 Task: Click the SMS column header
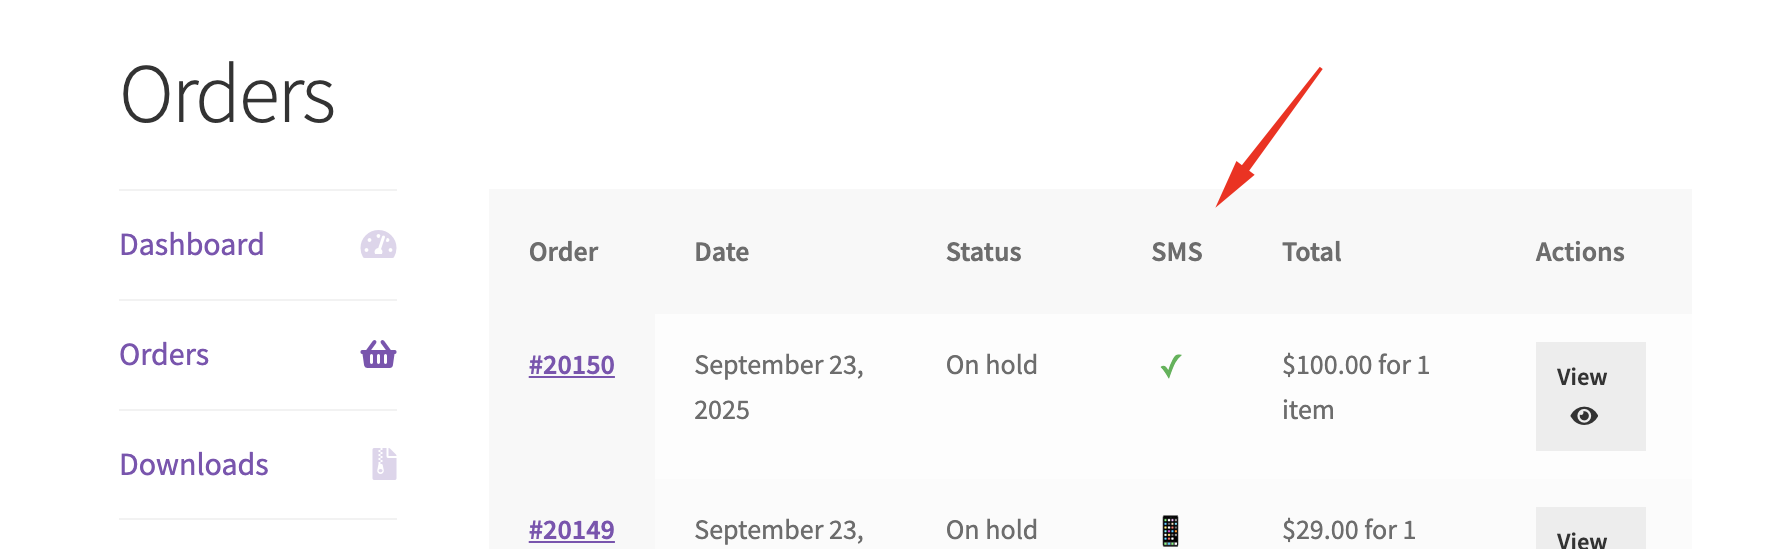tap(1176, 252)
